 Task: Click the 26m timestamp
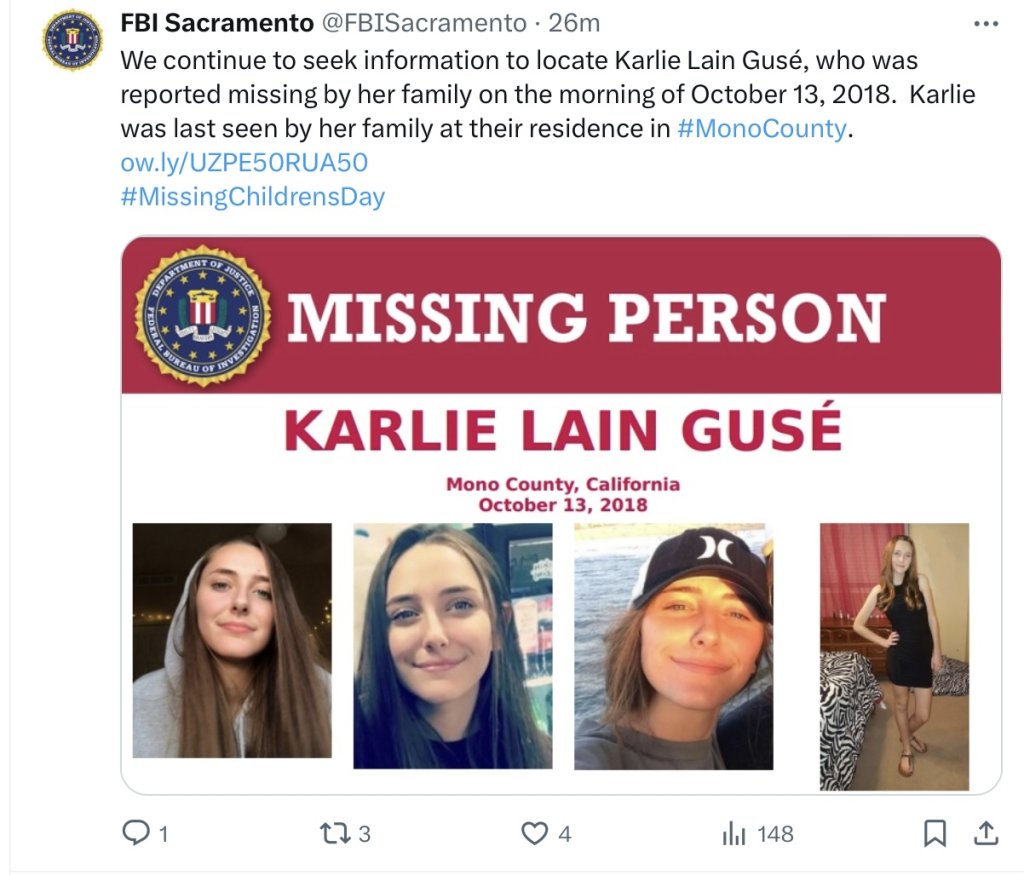[x=574, y=23]
